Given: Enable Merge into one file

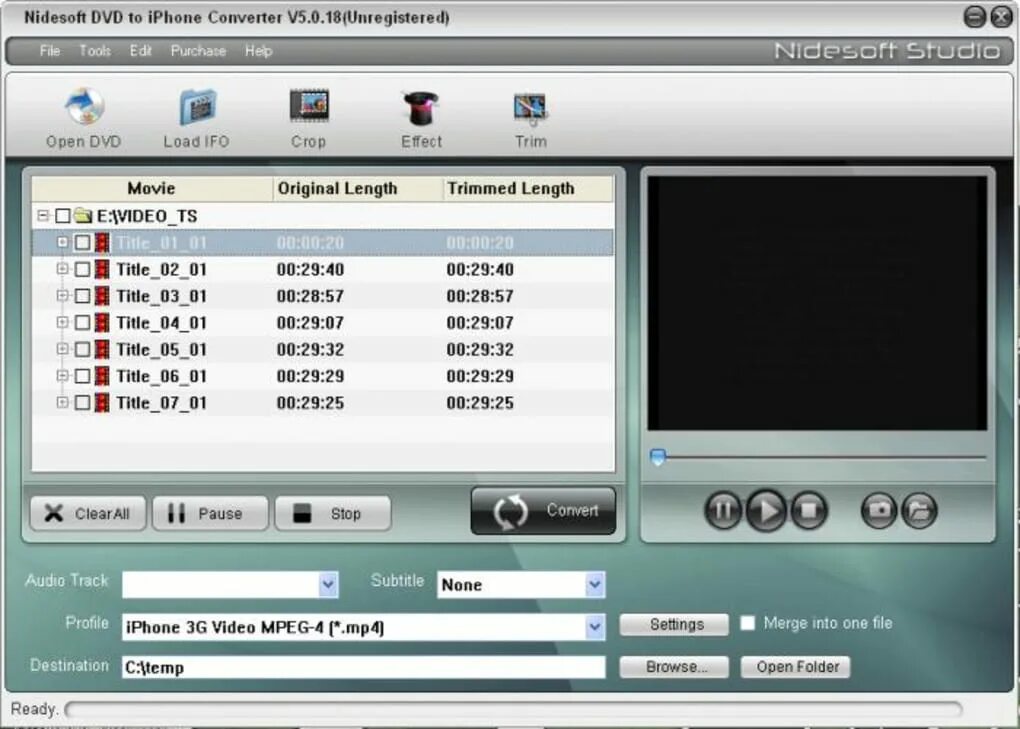Looking at the screenshot, I should tap(748, 623).
